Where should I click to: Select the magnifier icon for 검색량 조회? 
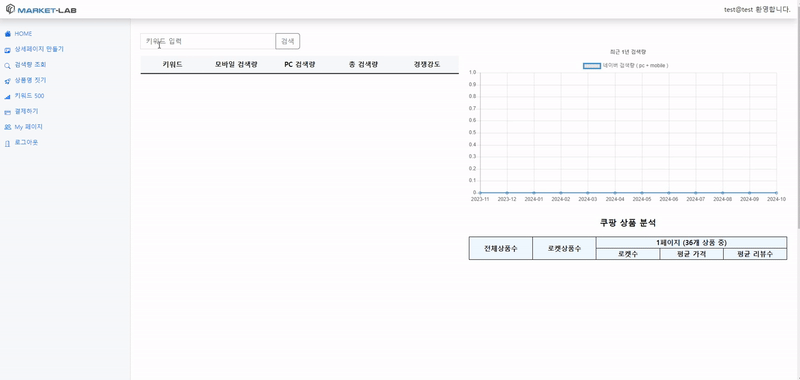click(7, 66)
